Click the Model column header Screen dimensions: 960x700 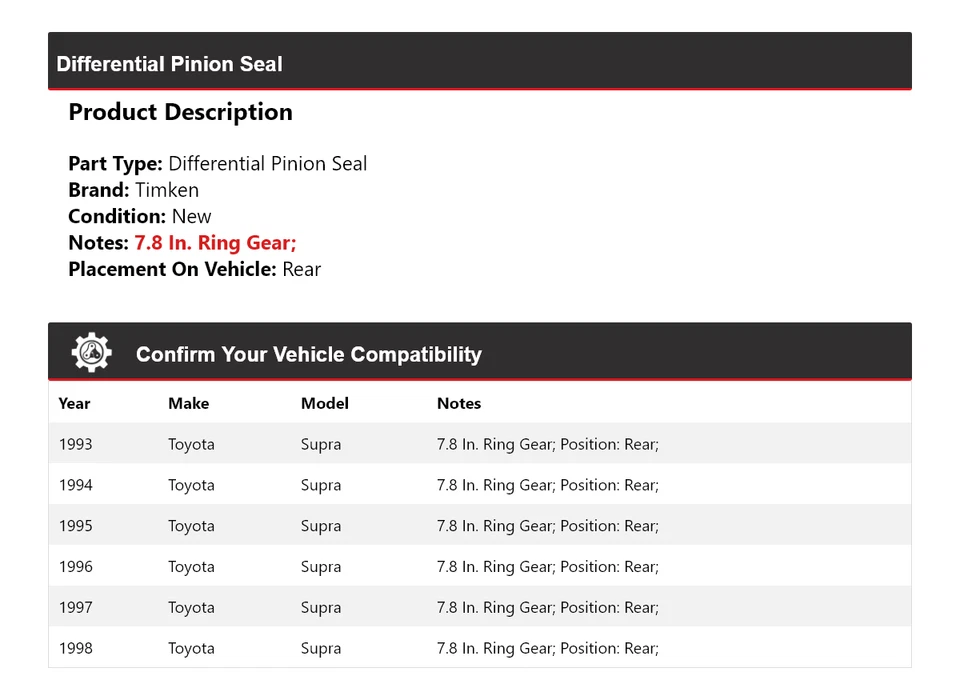coord(324,403)
